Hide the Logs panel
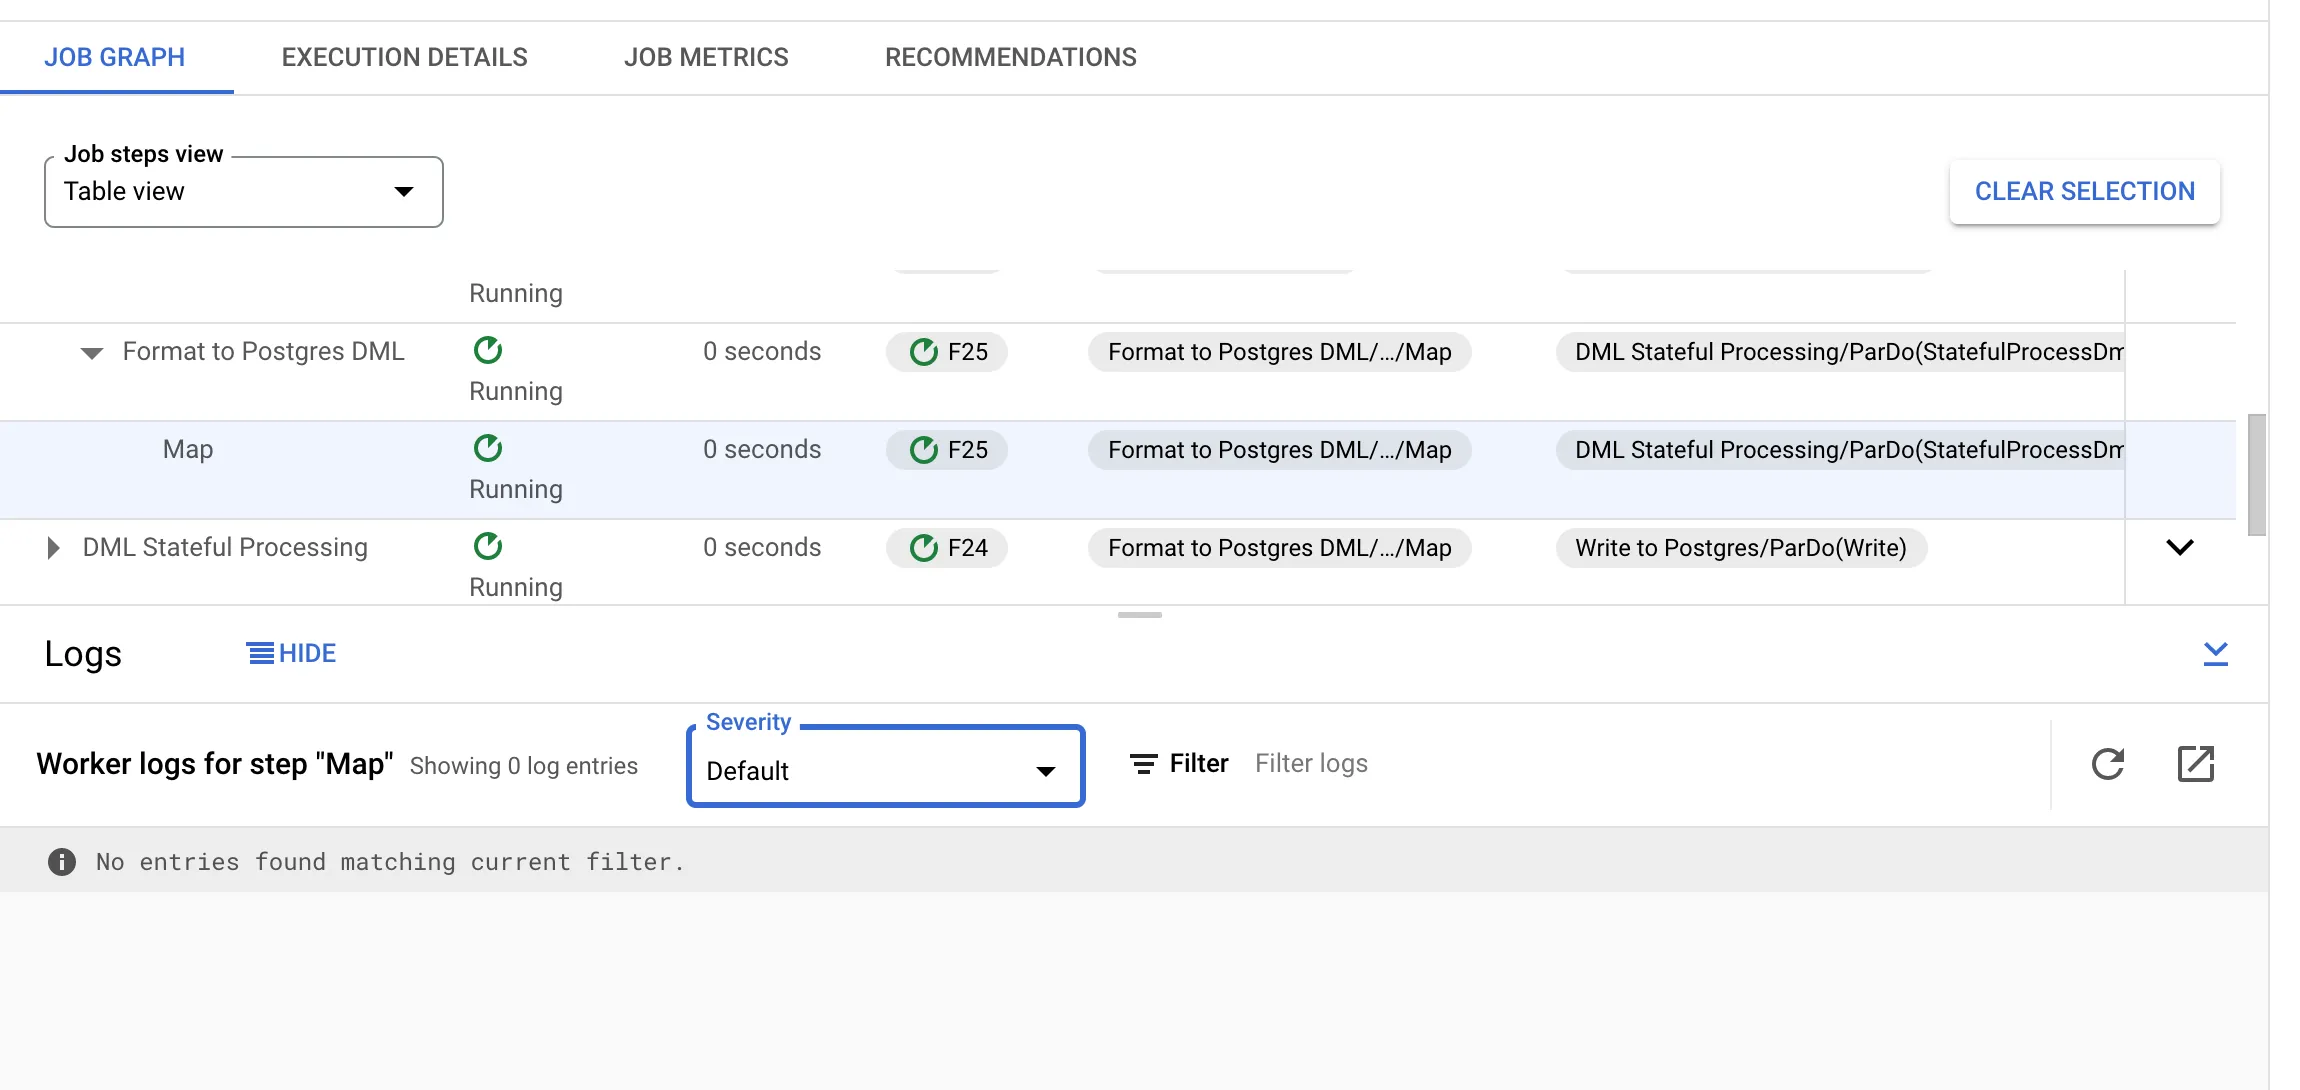2300x1090 pixels. (291, 654)
